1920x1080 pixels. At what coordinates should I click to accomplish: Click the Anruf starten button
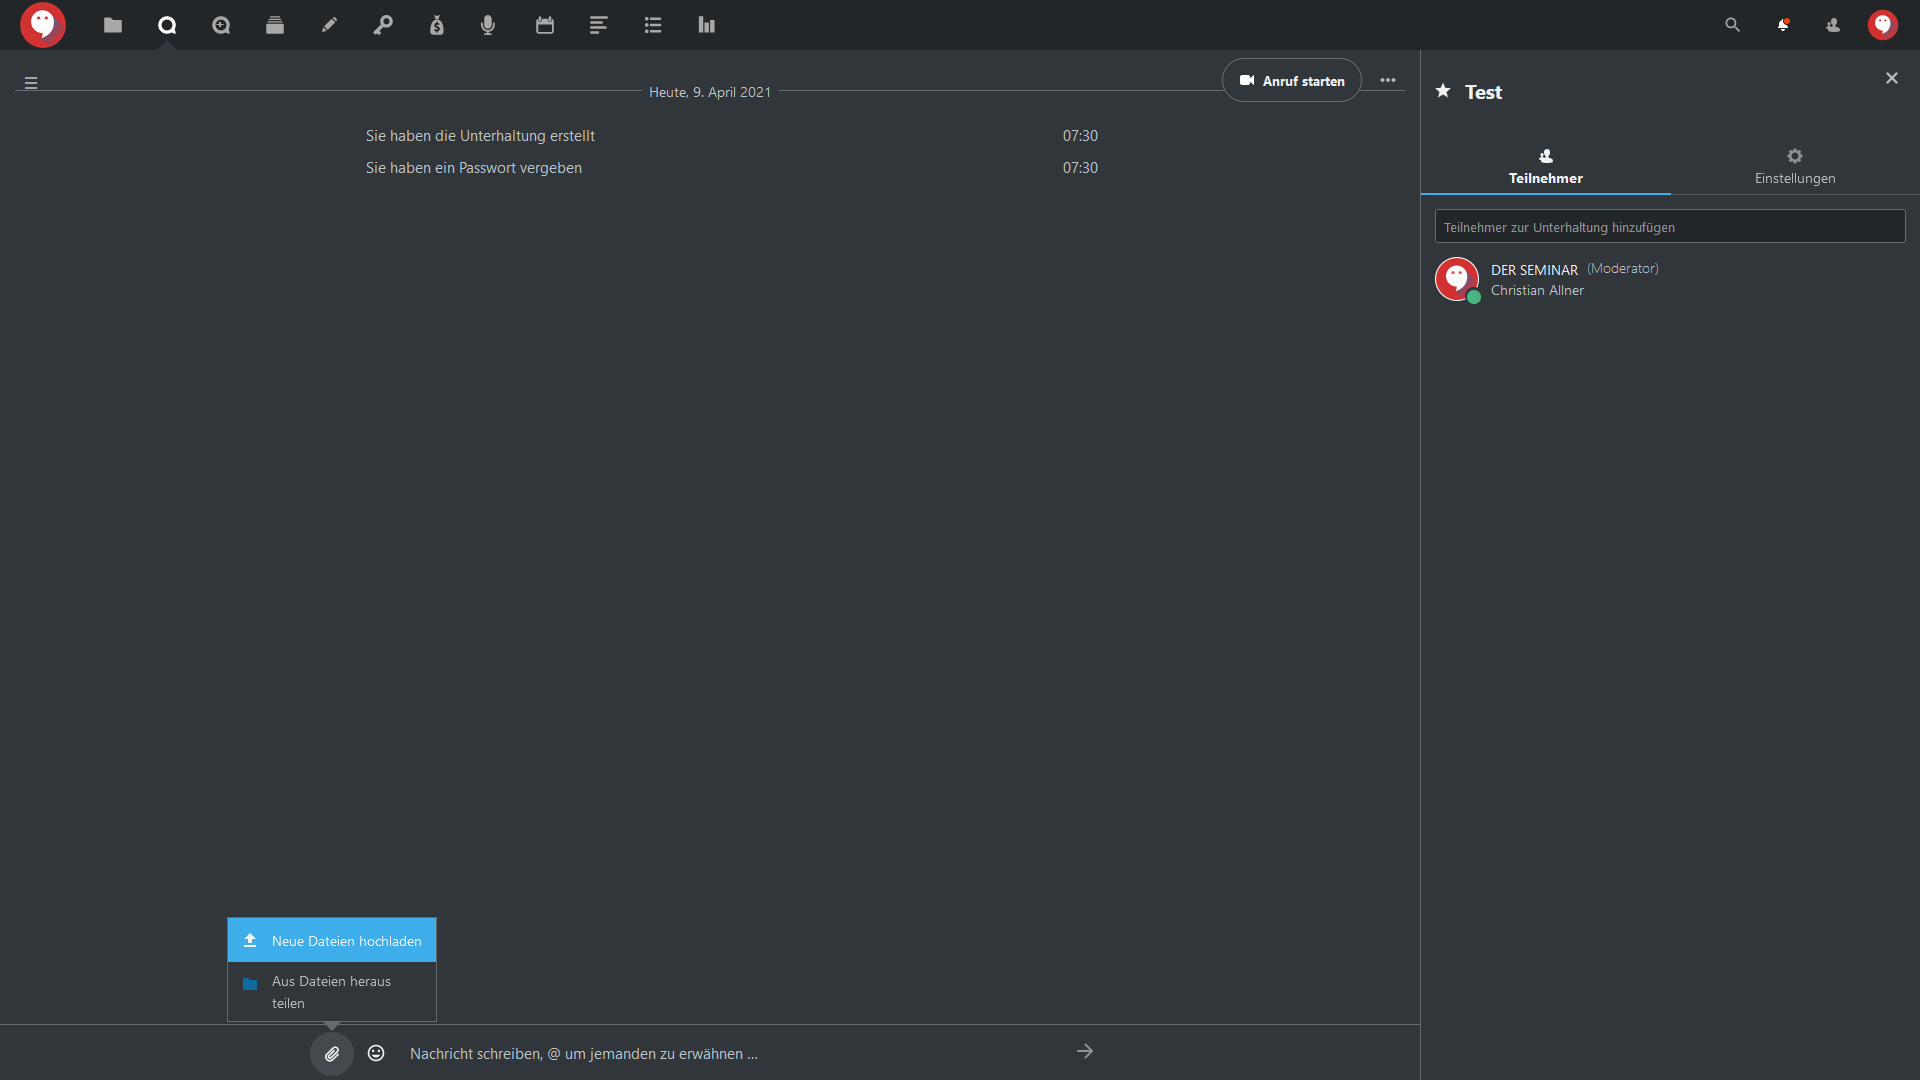point(1292,81)
